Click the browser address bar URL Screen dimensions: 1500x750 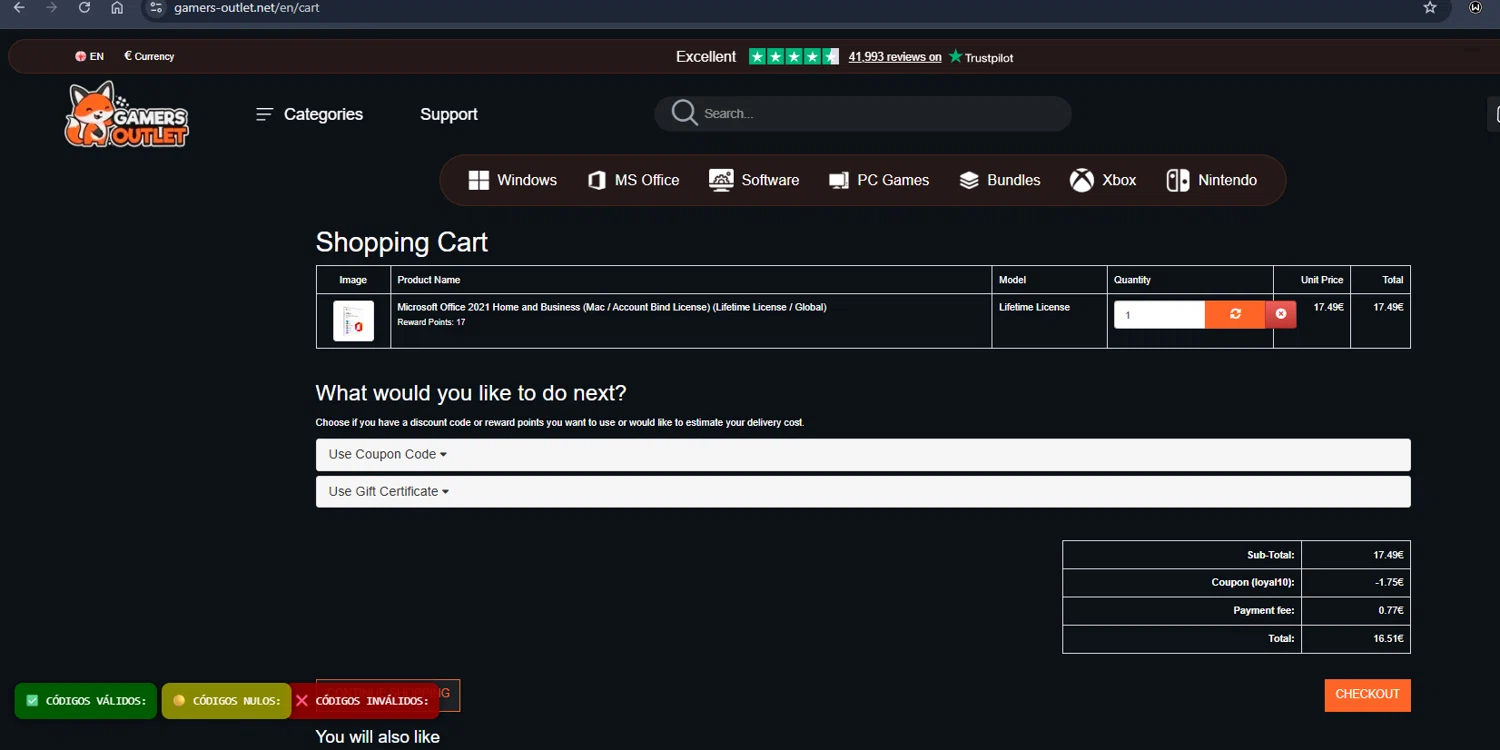tap(247, 8)
